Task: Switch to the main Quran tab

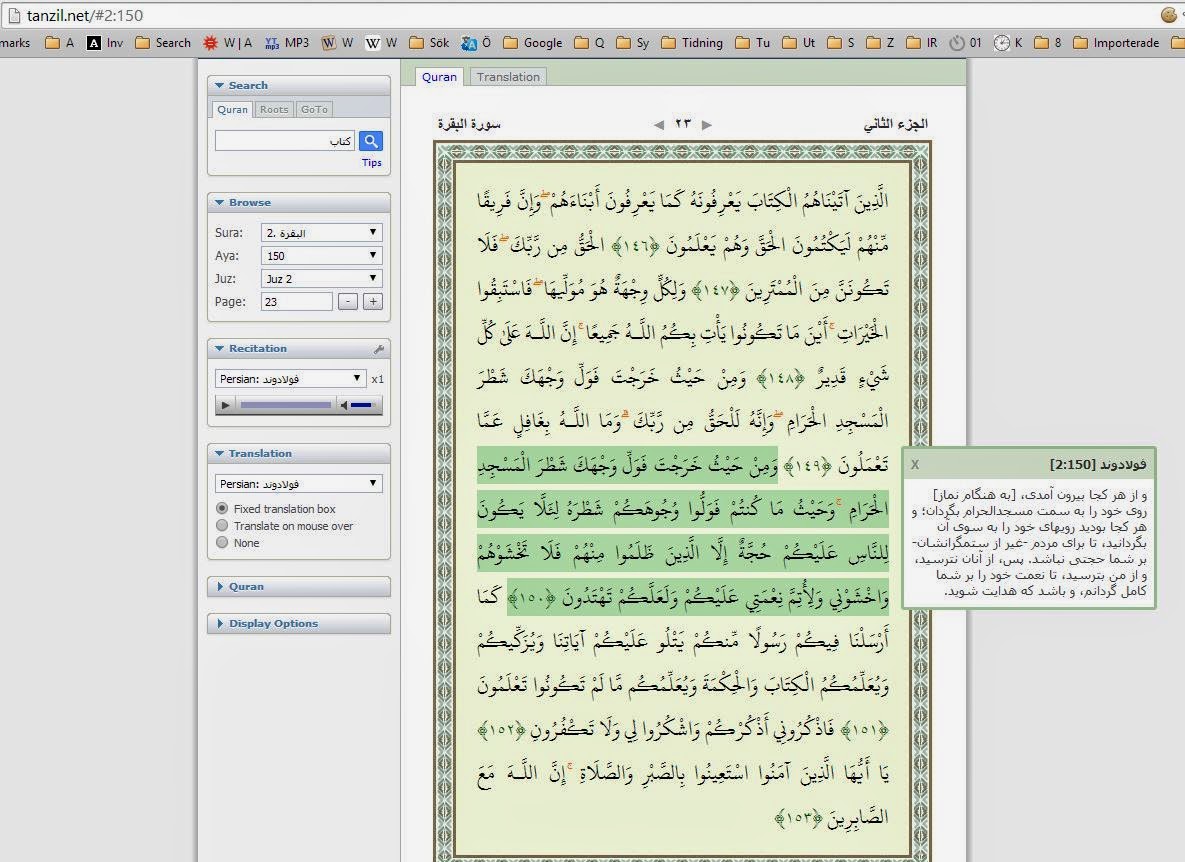Action: (439, 76)
